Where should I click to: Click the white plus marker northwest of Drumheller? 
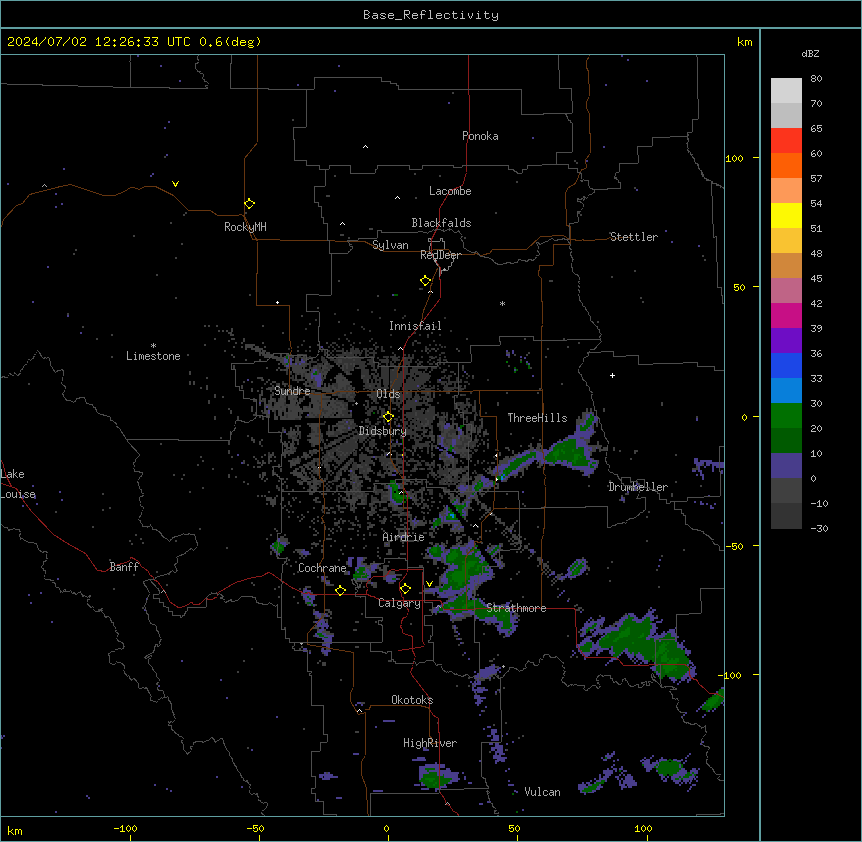(612, 375)
